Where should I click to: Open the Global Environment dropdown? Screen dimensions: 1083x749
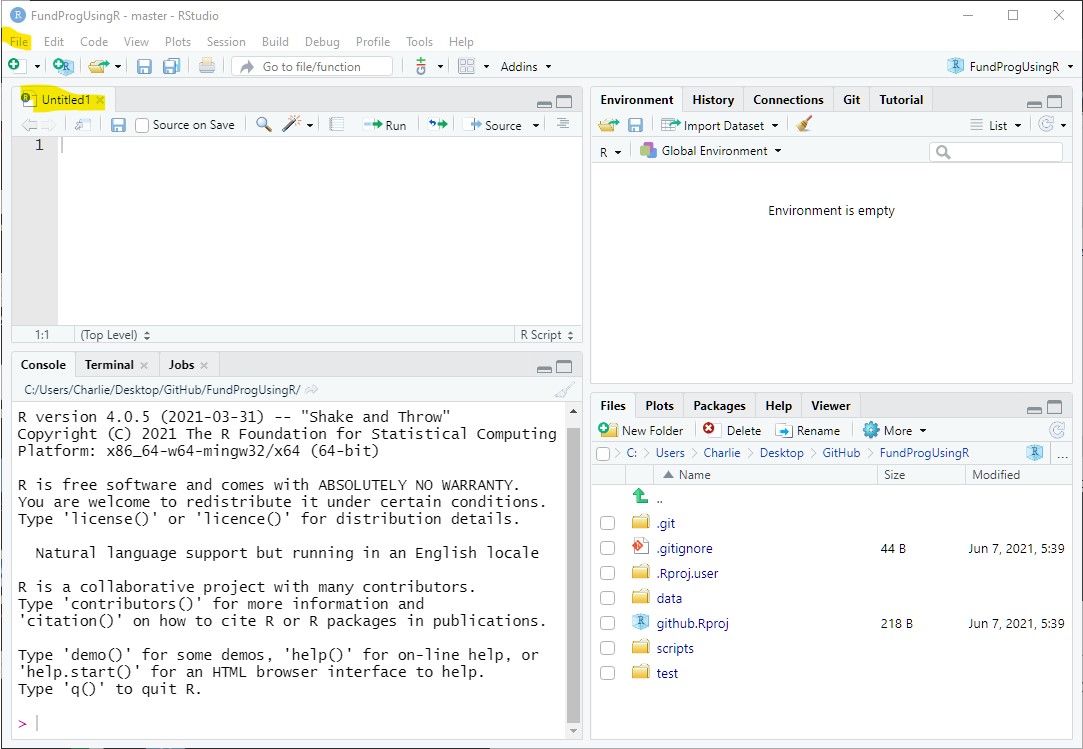[x=711, y=151]
